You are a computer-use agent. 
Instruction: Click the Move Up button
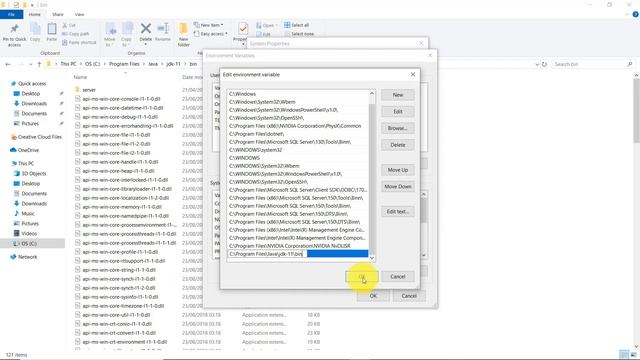(x=398, y=170)
